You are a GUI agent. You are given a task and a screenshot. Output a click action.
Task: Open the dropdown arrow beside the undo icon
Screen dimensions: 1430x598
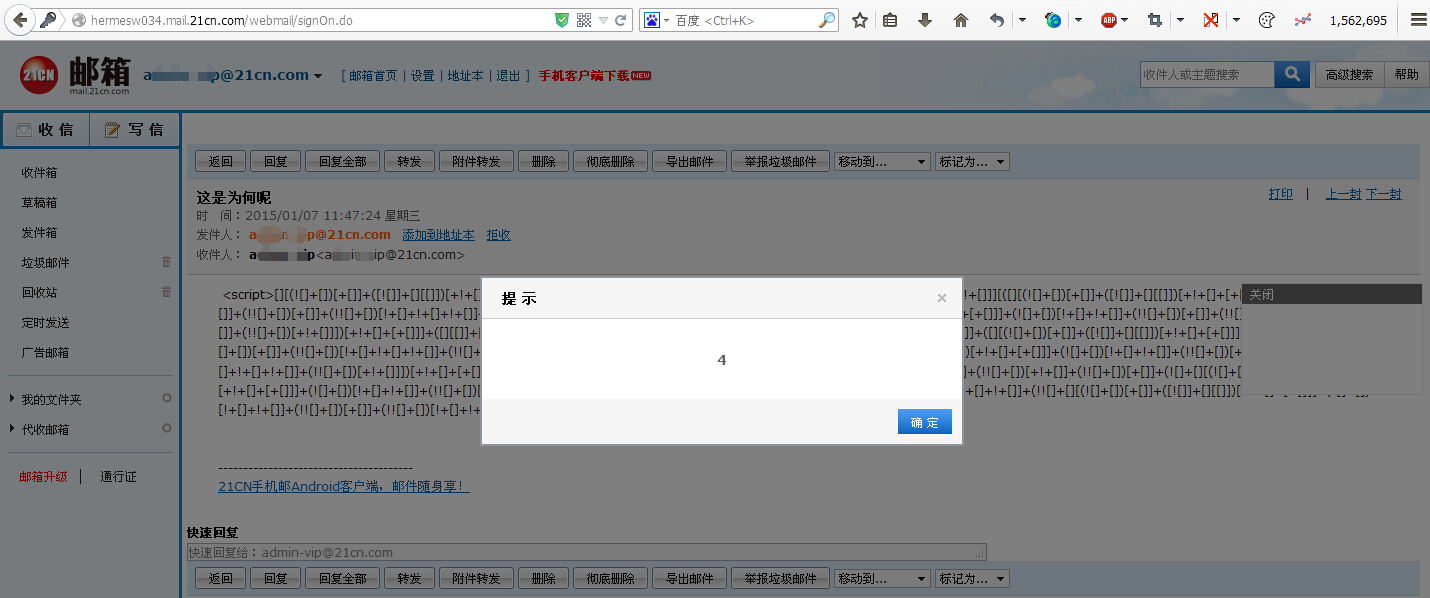point(1022,20)
